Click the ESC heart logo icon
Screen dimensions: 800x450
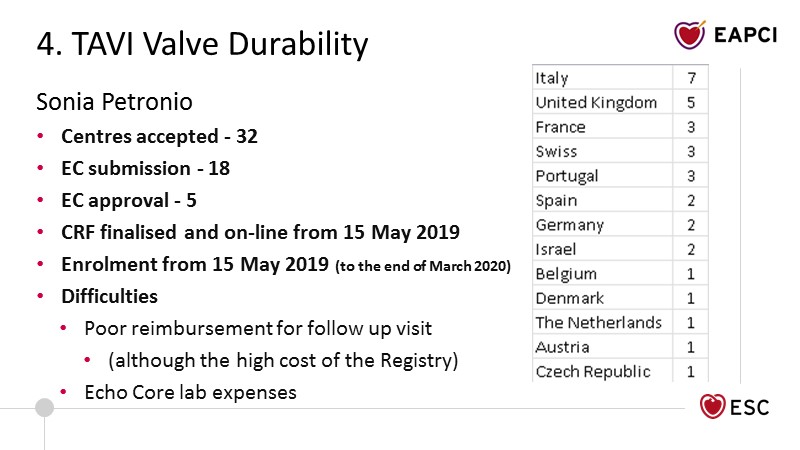coord(714,409)
